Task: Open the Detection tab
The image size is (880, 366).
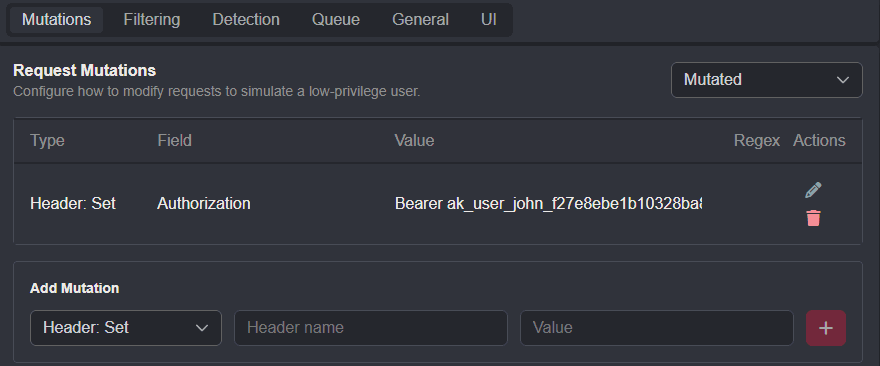Action: pos(246,20)
